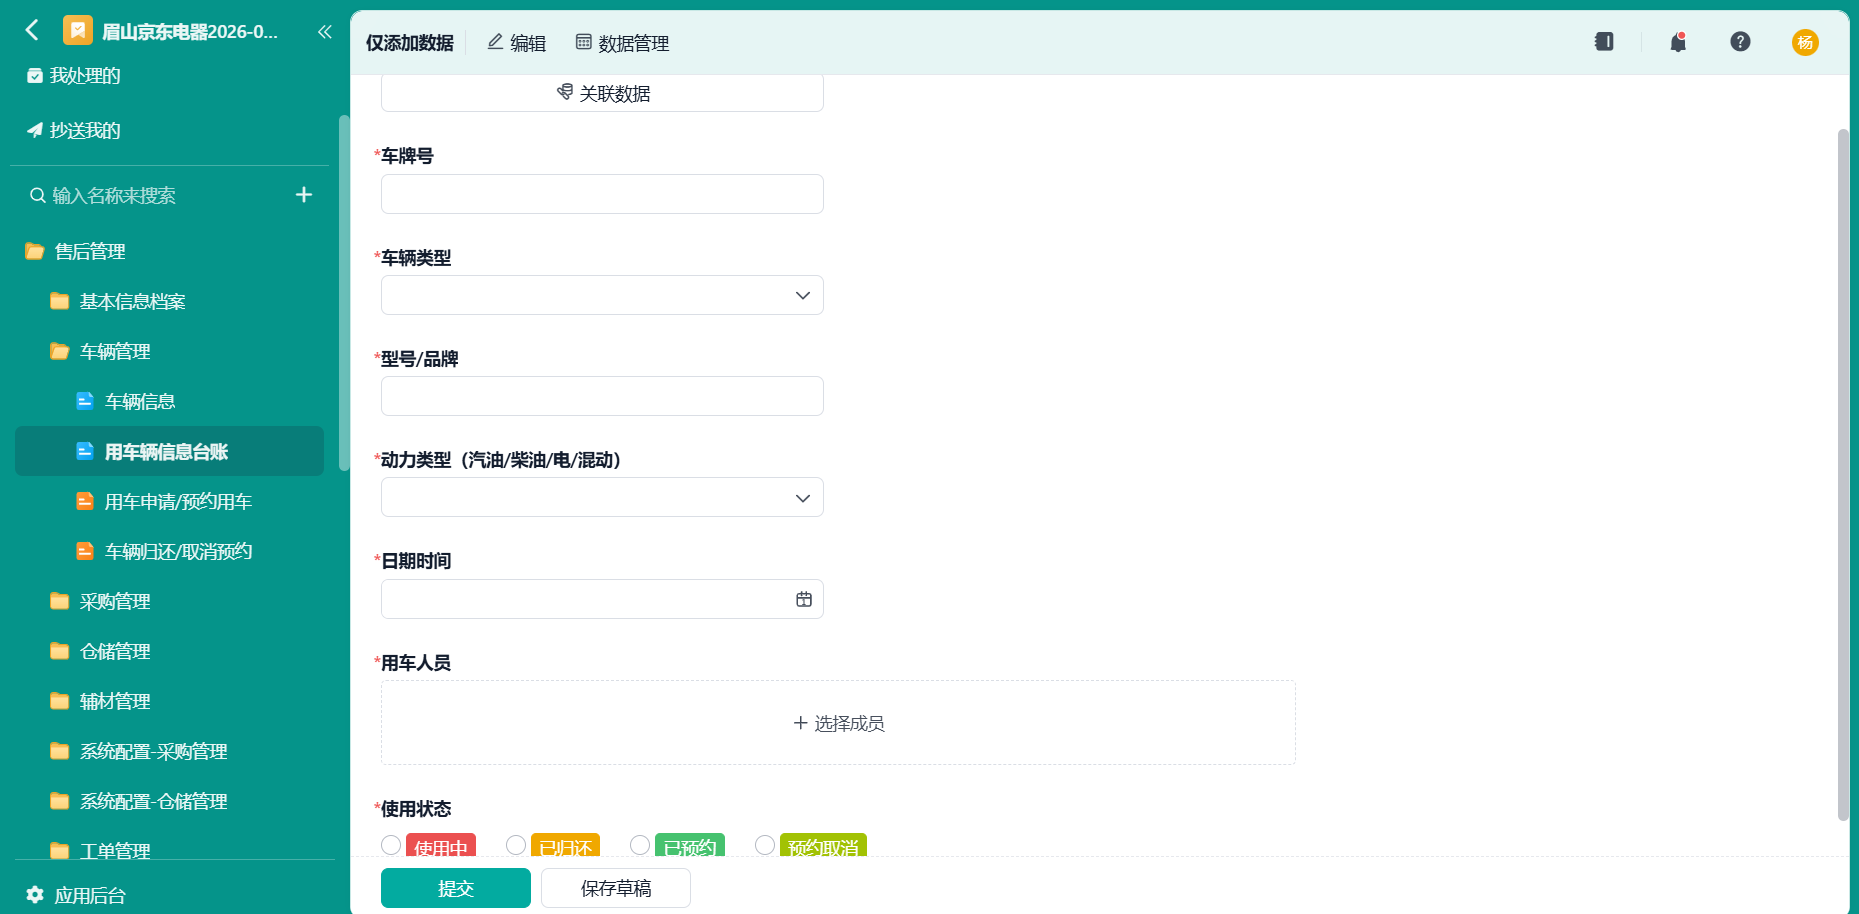This screenshot has height=914, width=1859.
Task: Open the calendar icon in 日期时间 field
Action: tap(804, 599)
